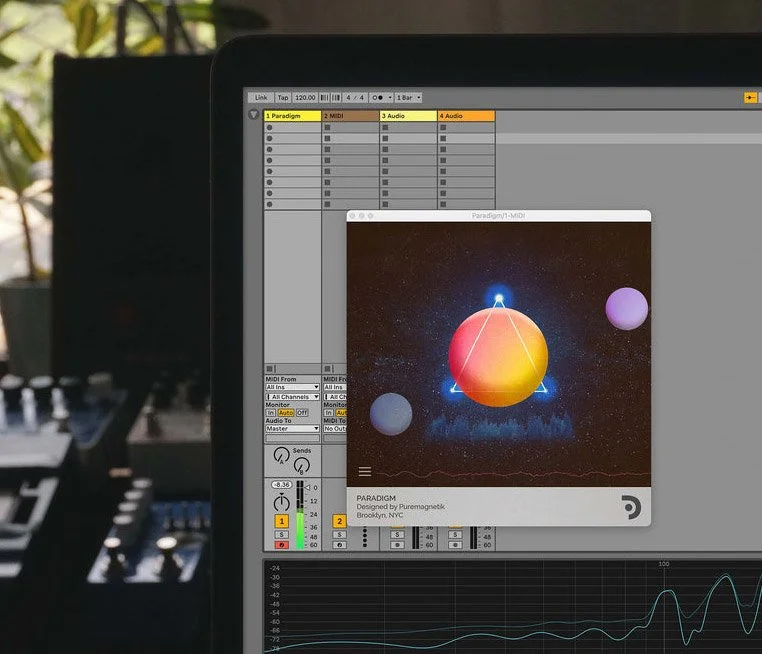The image size is (762, 654).
Task: Click the last clip stop square of 4 Audio
Action: pos(443,204)
